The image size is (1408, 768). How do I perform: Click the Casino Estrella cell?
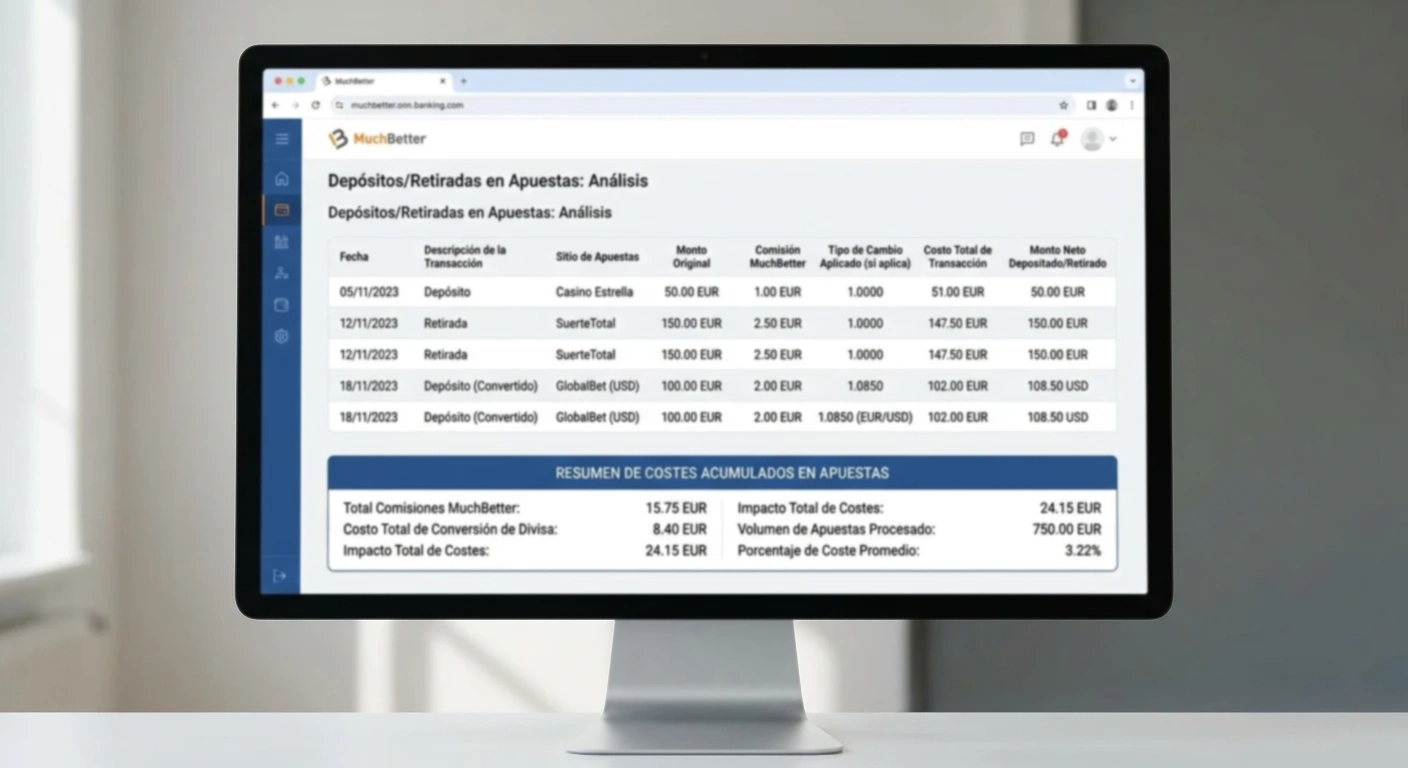(x=594, y=292)
